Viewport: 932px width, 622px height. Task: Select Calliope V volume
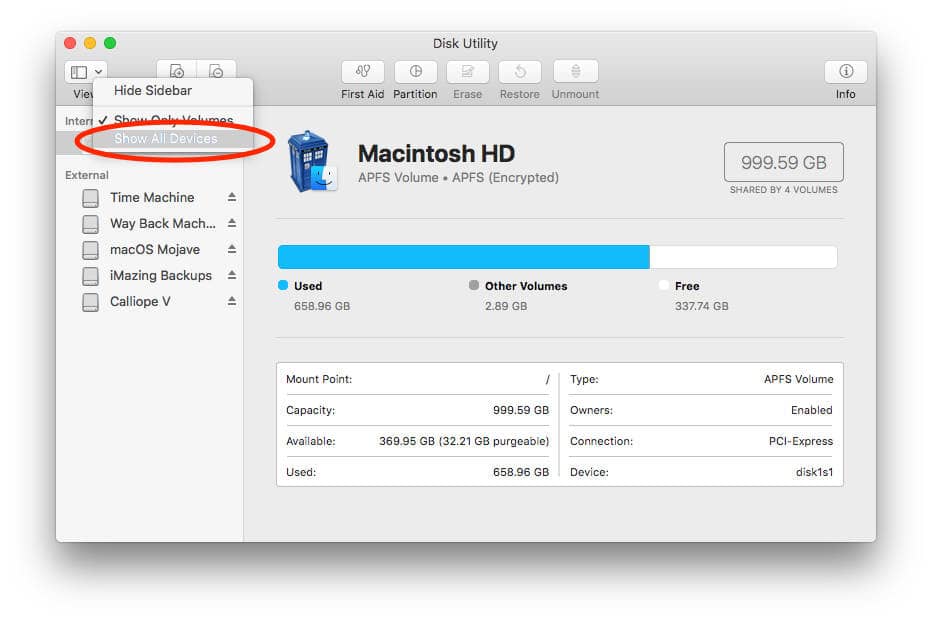140,301
